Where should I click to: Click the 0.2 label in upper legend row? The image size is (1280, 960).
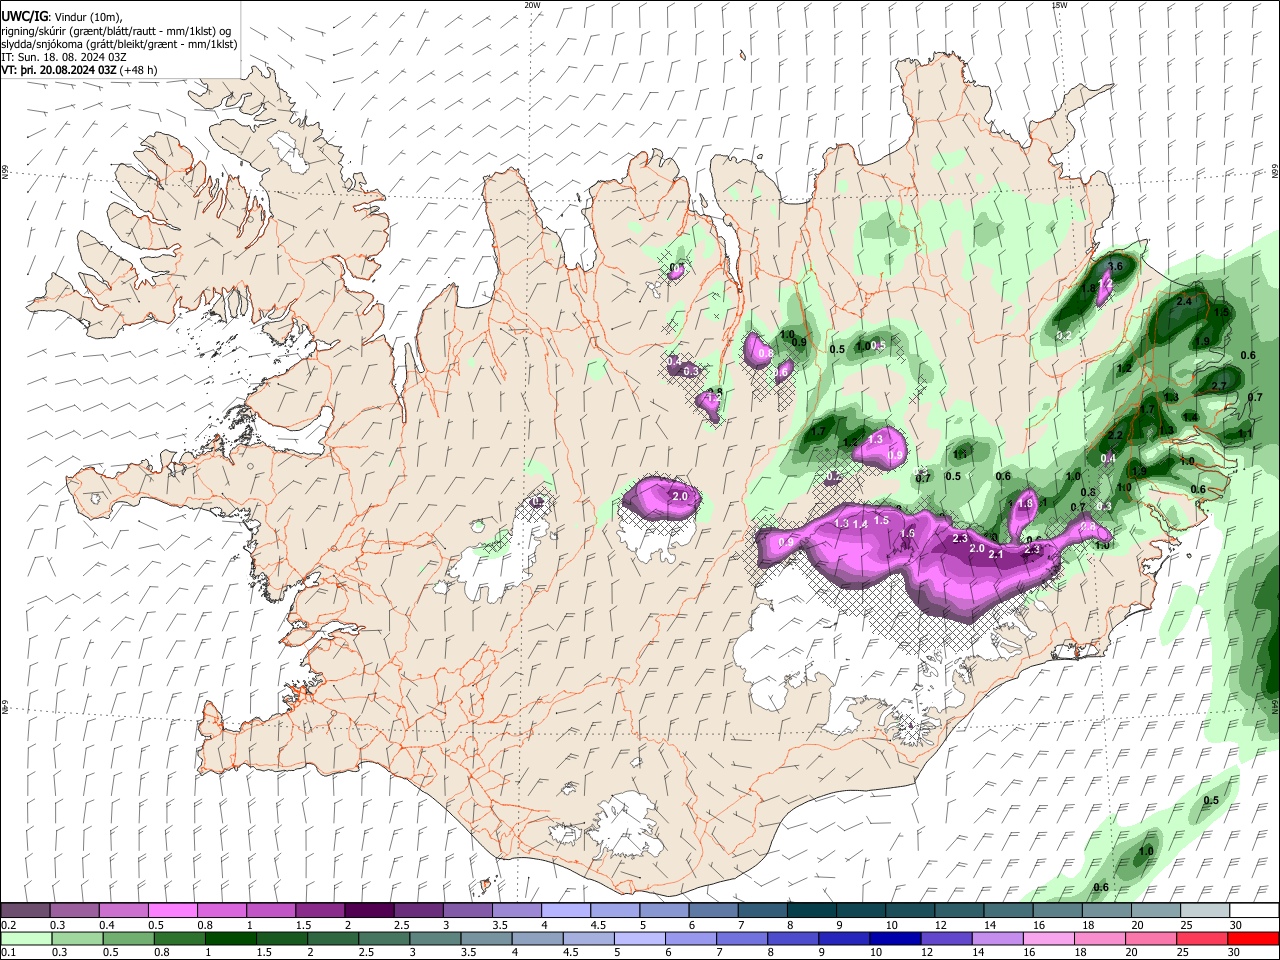pyautogui.click(x=8, y=925)
